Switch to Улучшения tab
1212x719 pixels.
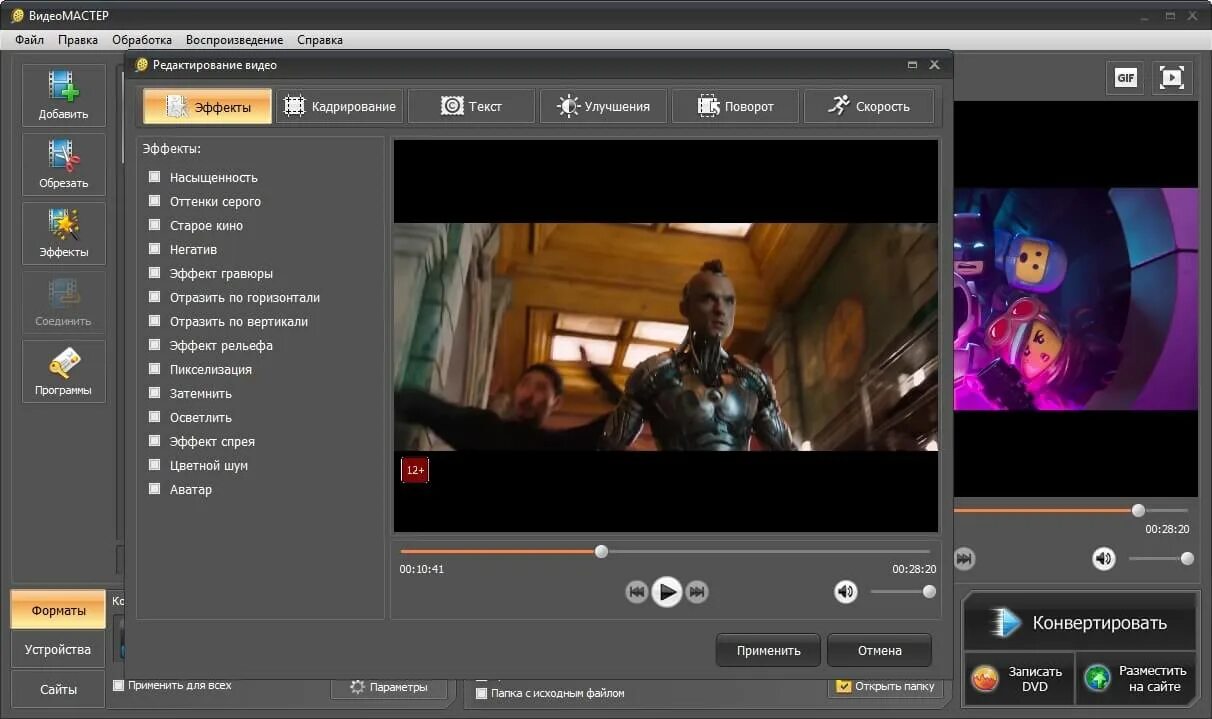pyautogui.click(x=603, y=106)
